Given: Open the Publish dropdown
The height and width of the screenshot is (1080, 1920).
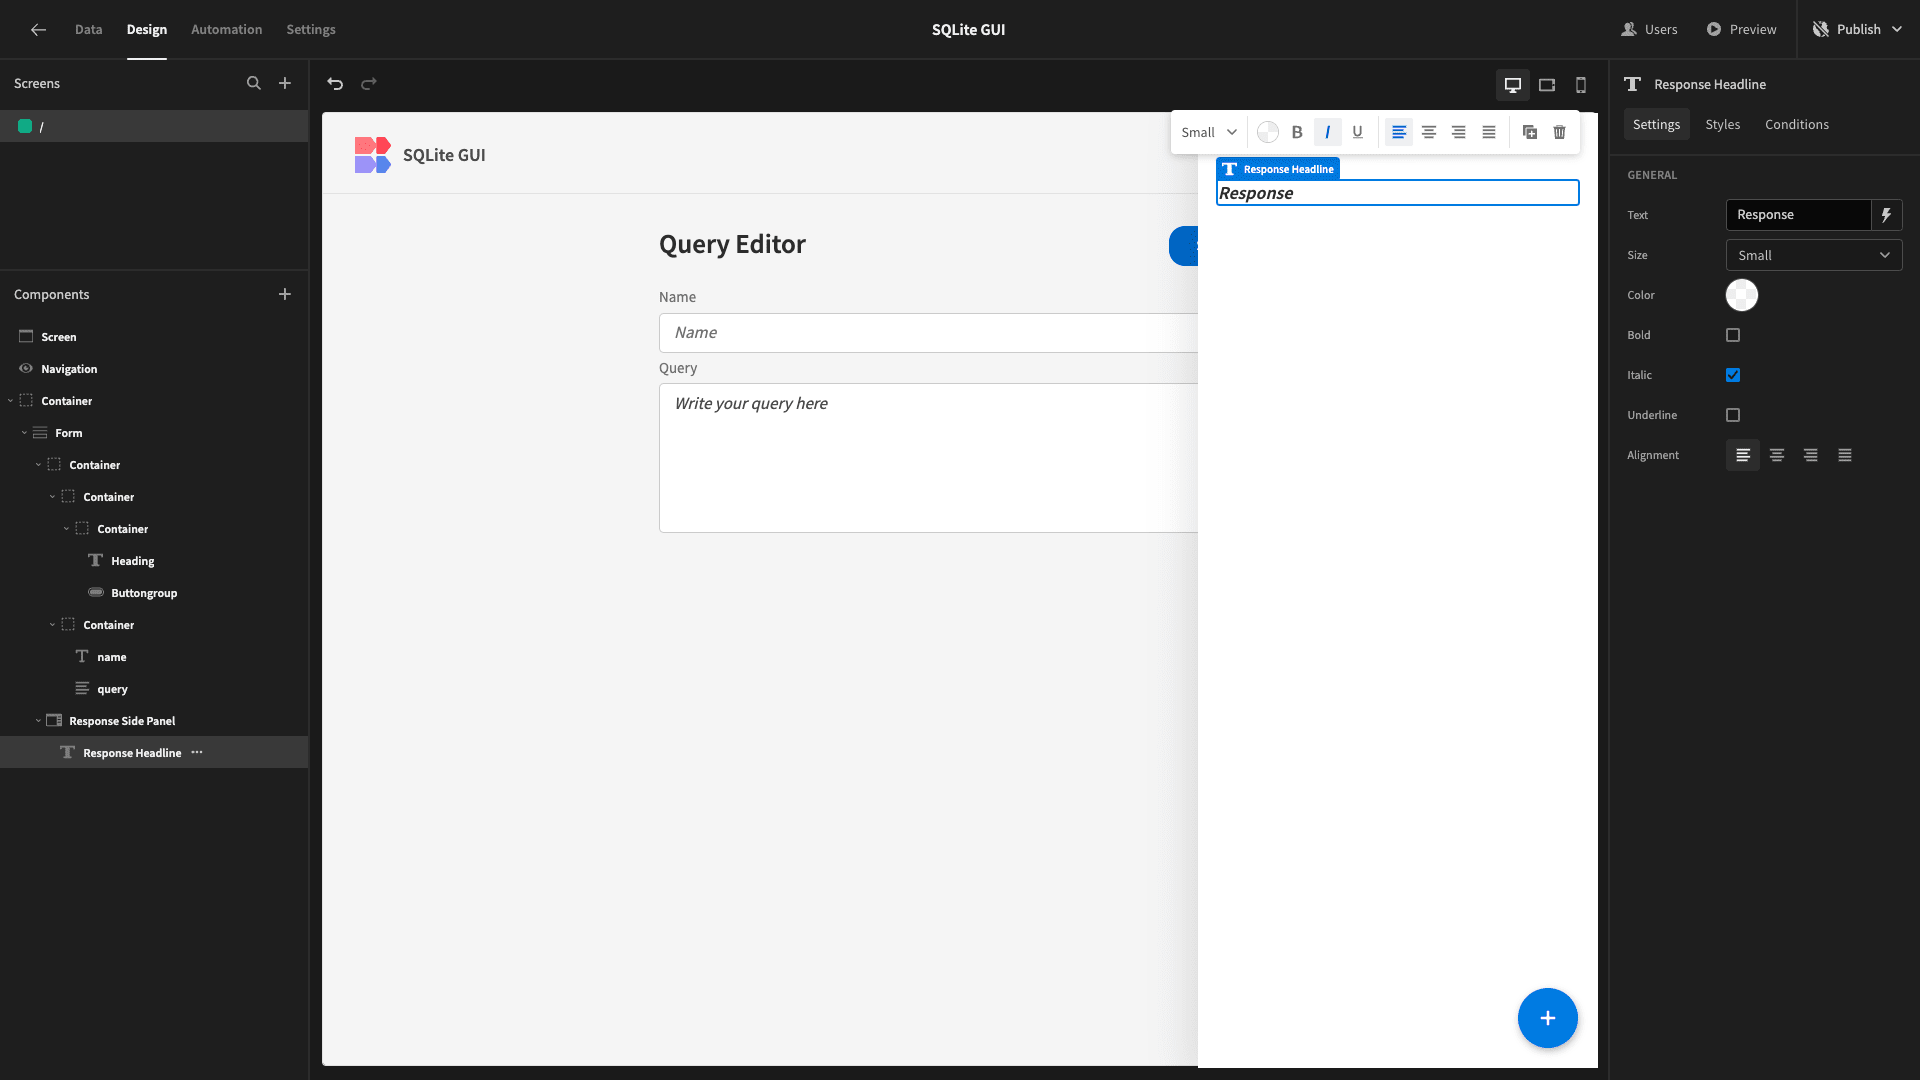Looking at the screenshot, I should 1857,30.
